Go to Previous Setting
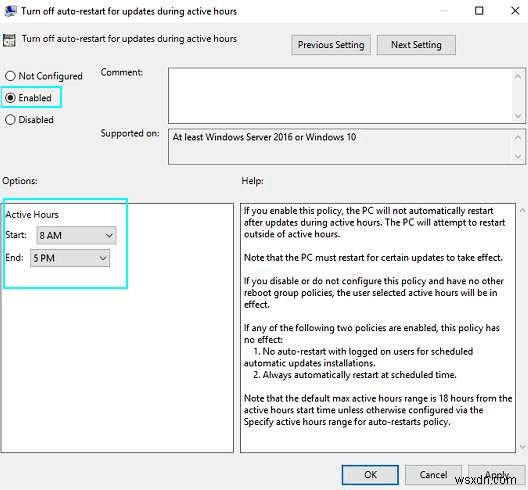This screenshot has width=528, height=490. coord(331,44)
